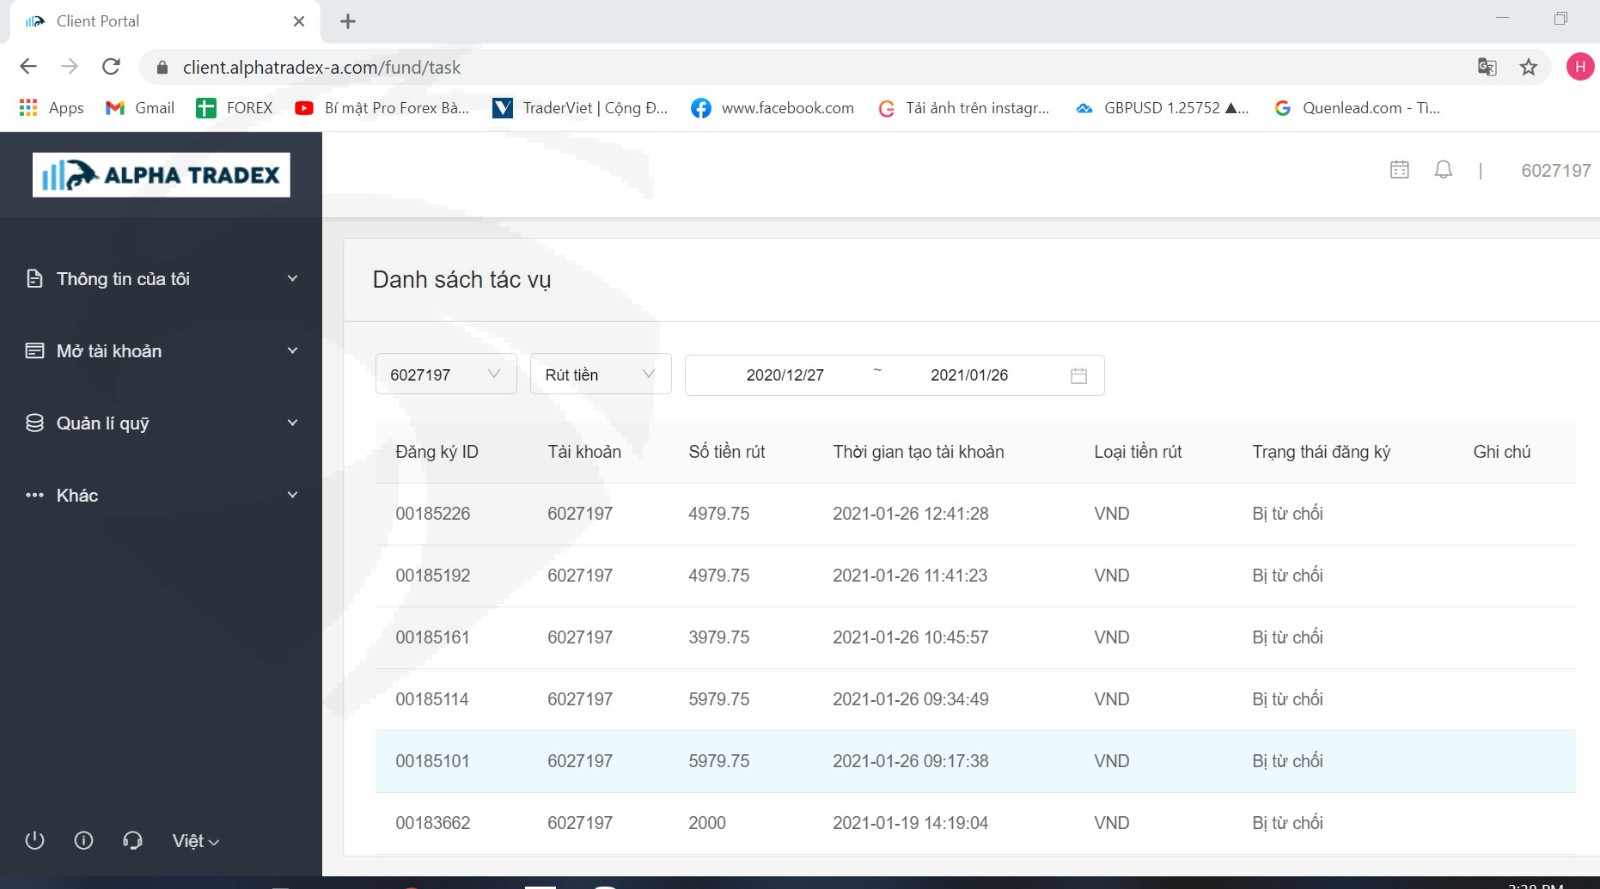
Task: Open the account 6027197 dropdown filter
Action: click(x=445, y=374)
